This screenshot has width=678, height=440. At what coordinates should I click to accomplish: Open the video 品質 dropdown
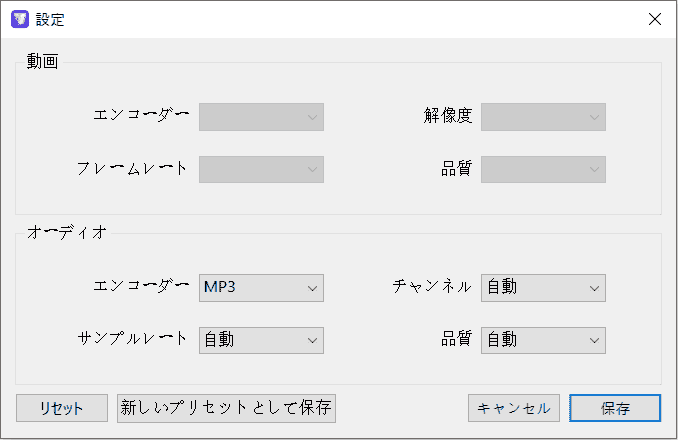coord(543,169)
